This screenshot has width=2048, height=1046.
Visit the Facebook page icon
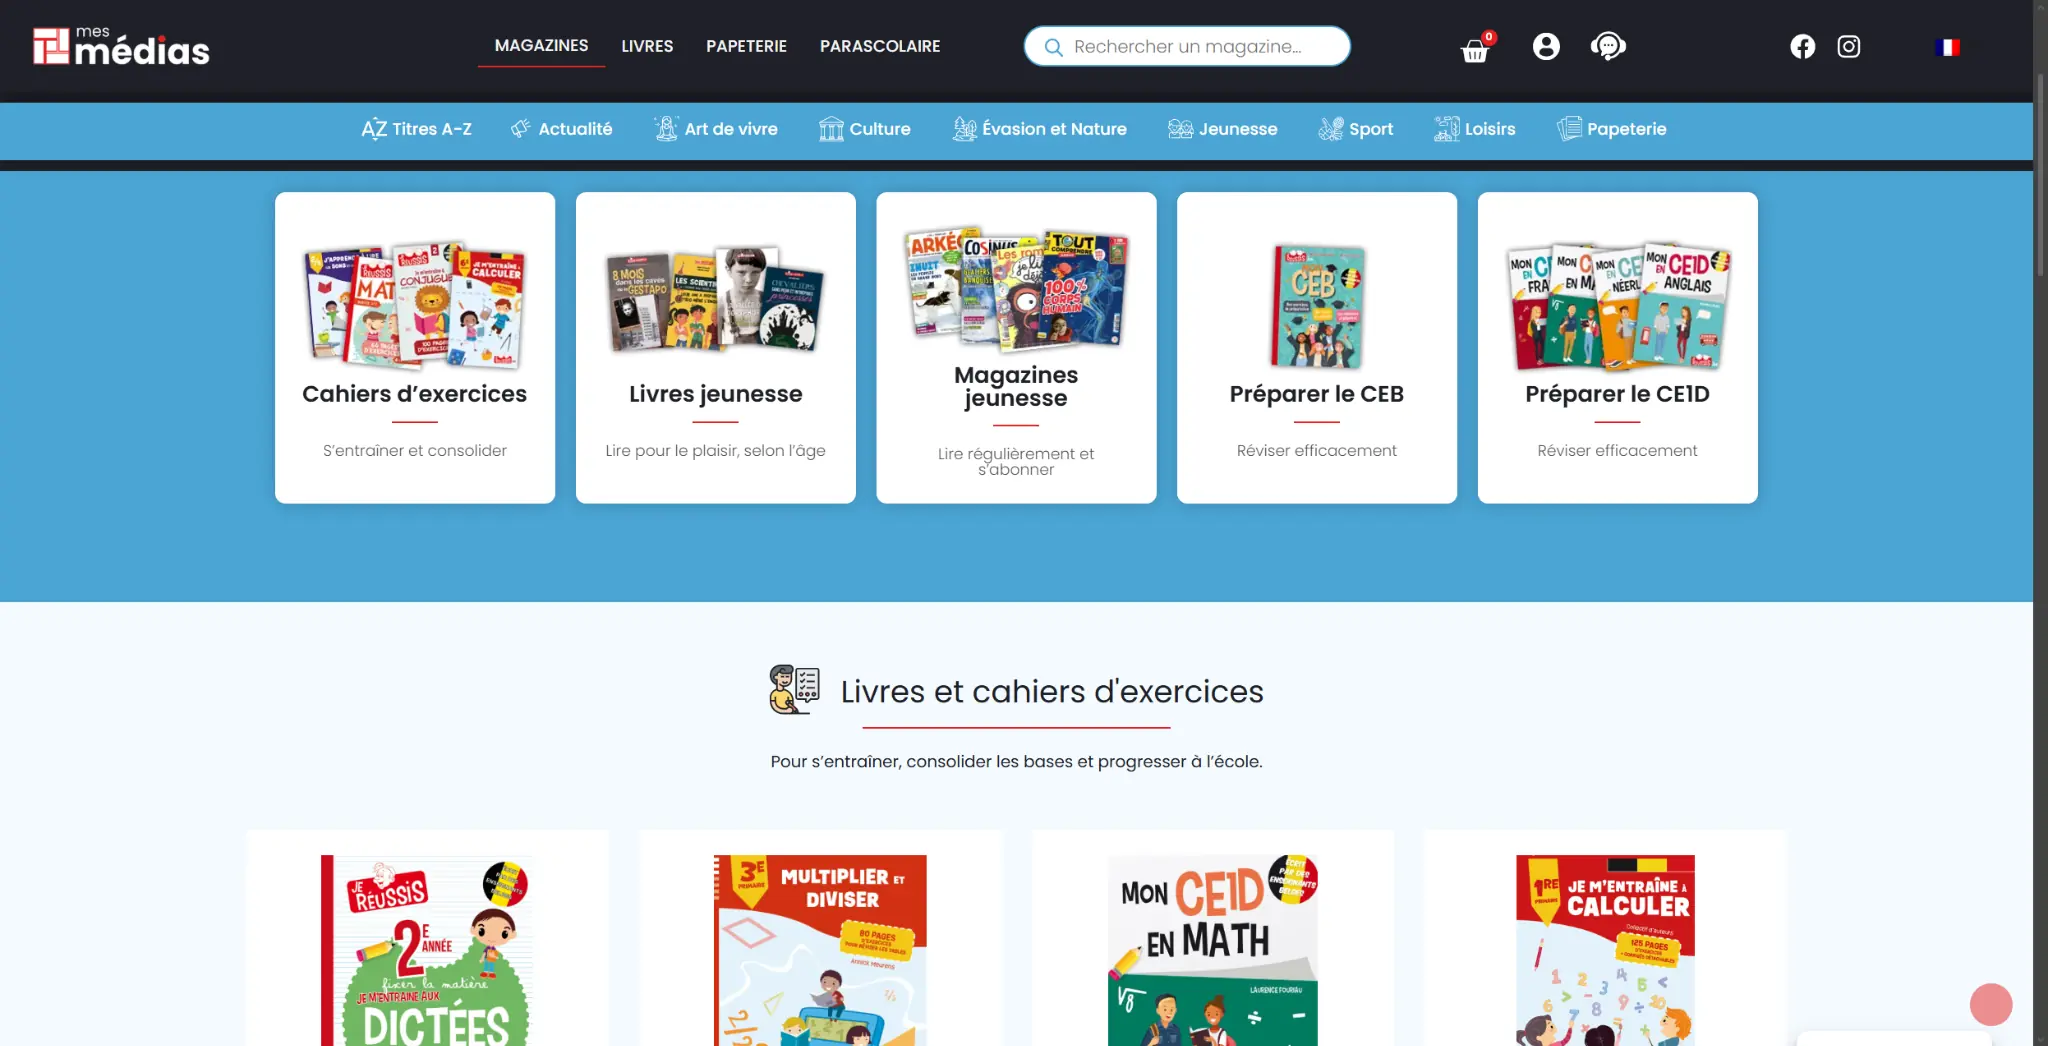1802,47
